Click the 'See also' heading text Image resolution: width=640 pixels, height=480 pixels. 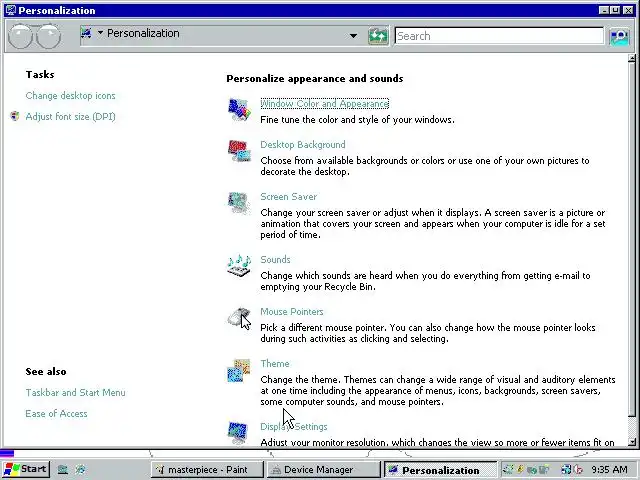(x=46, y=371)
